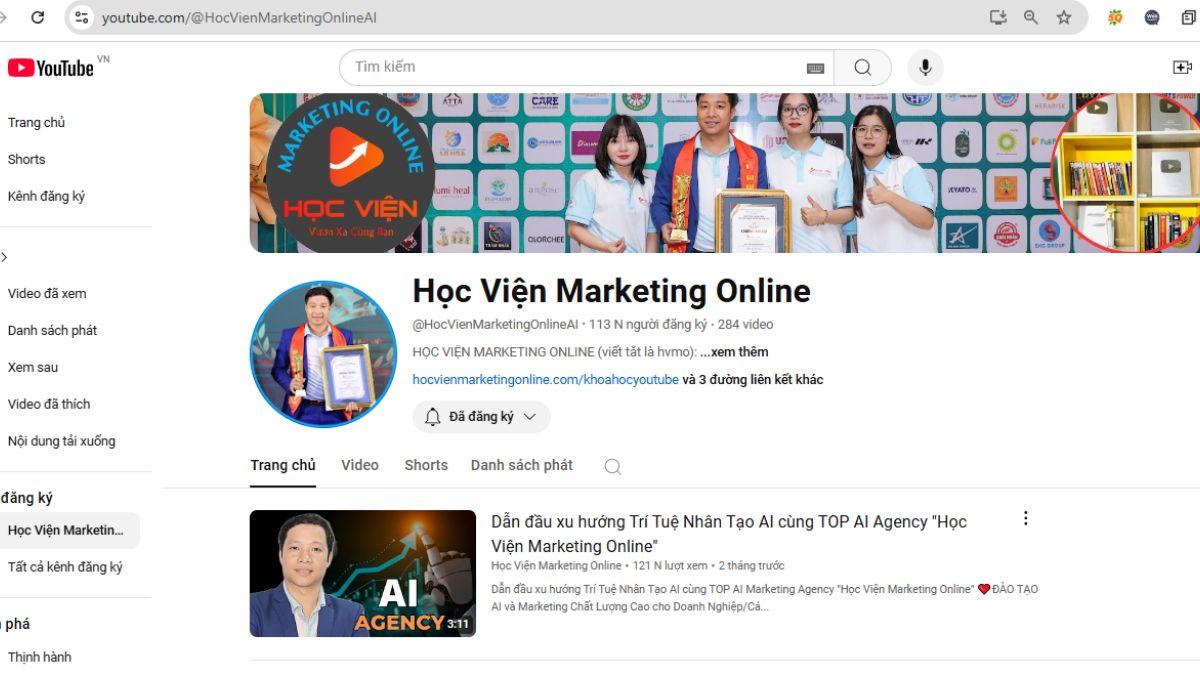Viewport: 1200px width, 675px height.
Task: Click channel name under the featured video title
Action: [556, 566]
